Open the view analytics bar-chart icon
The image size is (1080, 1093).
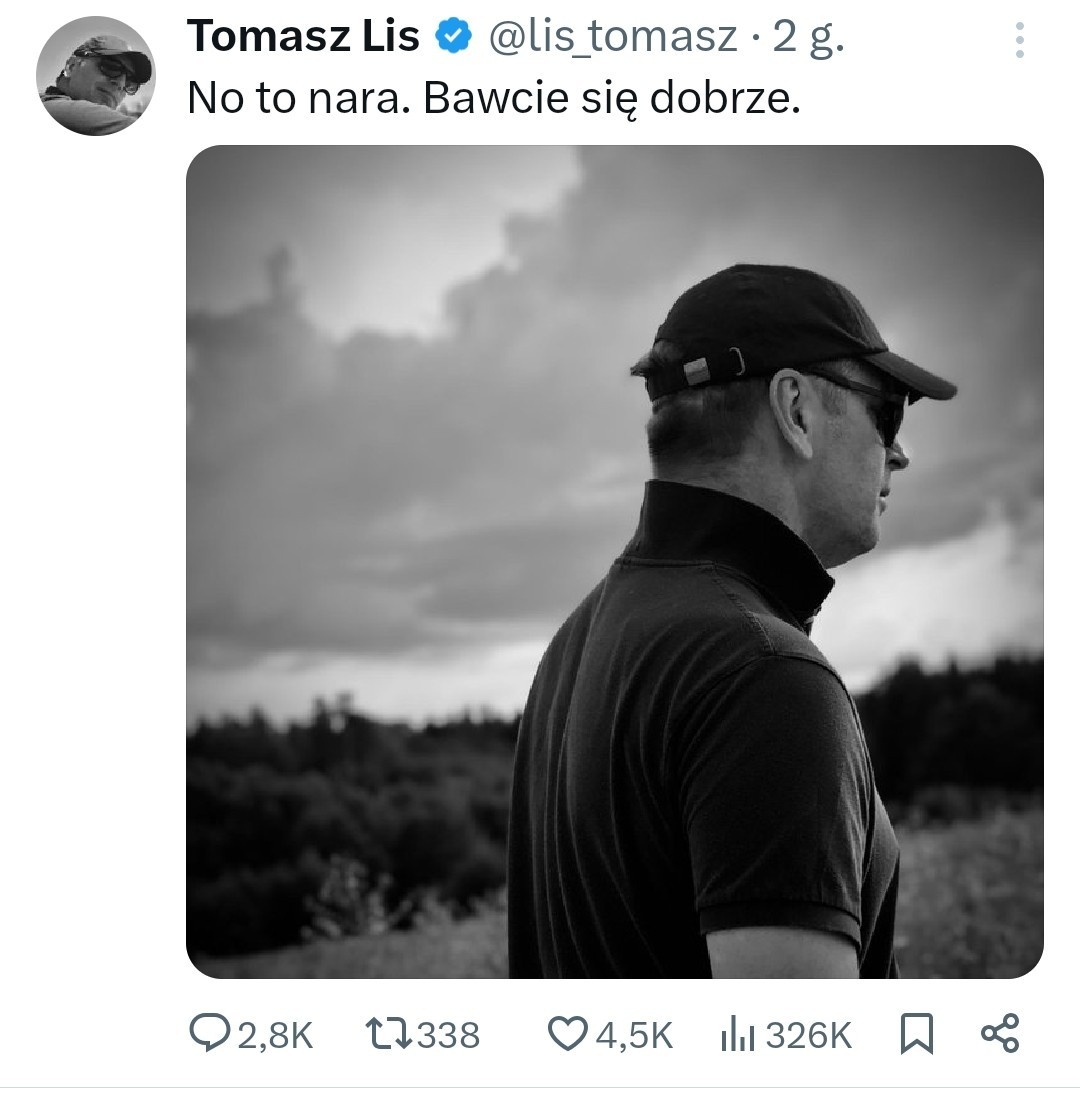[737, 1035]
